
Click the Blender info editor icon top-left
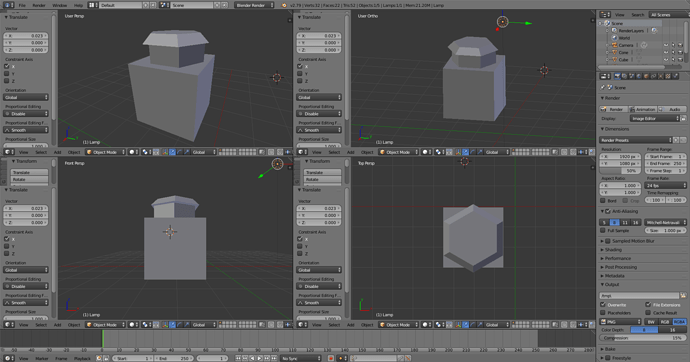pyautogui.click(x=8, y=5)
